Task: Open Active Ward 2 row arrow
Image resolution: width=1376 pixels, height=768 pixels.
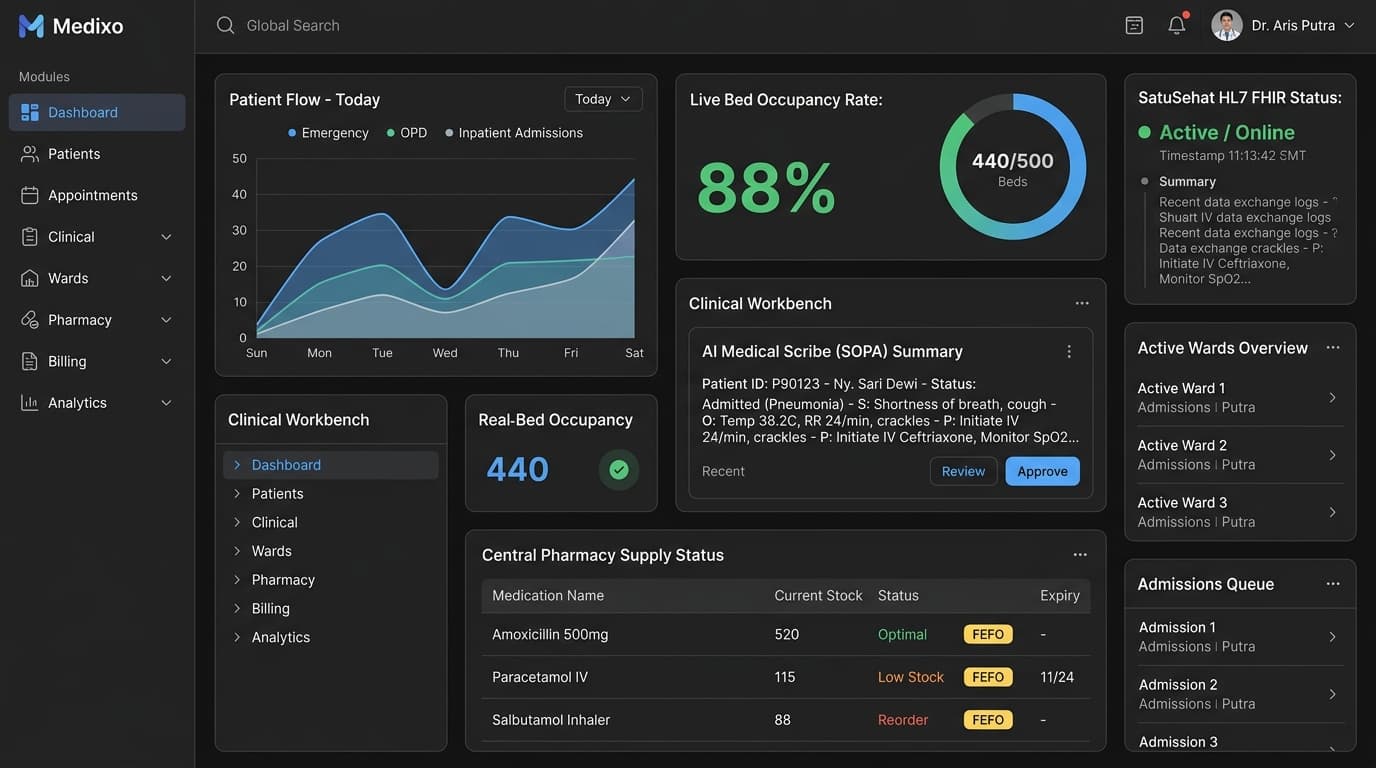Action: [x=1333, y=455]
